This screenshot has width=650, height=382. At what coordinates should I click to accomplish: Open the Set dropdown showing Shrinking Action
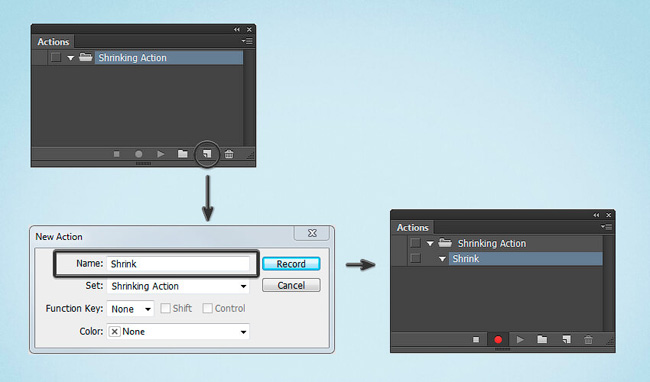click(178, 286)
